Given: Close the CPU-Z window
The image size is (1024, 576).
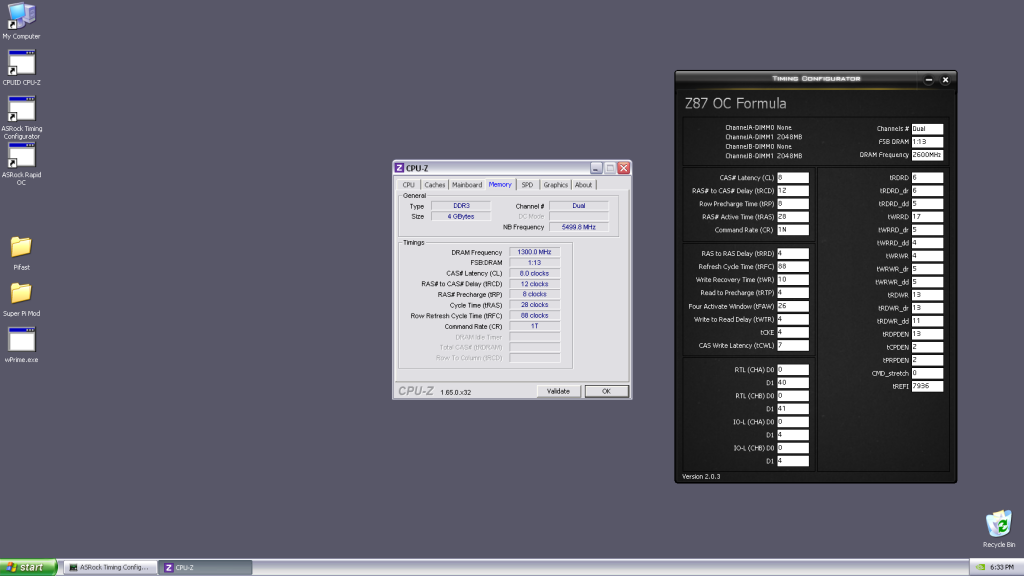Looking at the screenshot, I should click(624, 168).
